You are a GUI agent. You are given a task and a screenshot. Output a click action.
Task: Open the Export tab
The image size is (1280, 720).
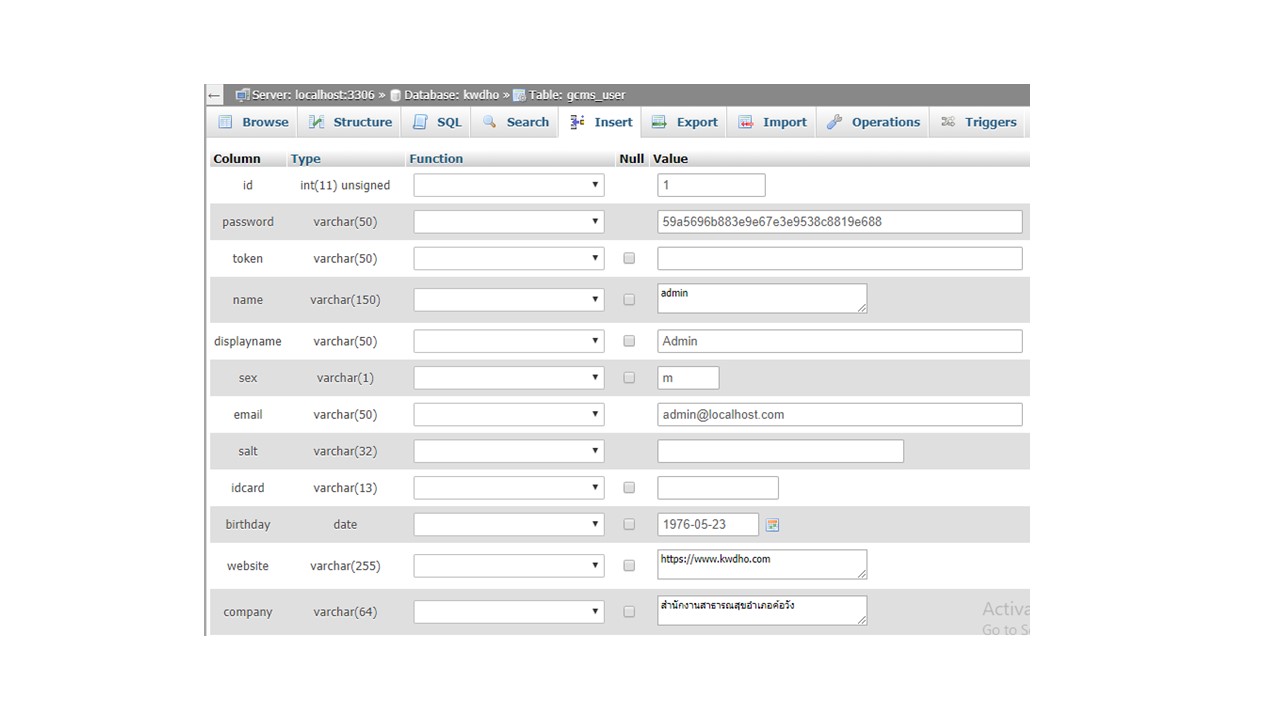684,122
